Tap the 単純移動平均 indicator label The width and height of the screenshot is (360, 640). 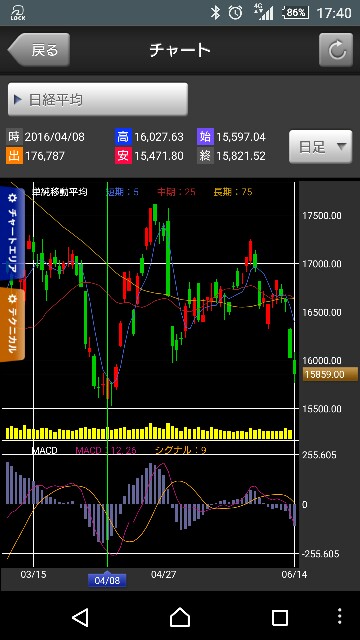coord(60,192)
